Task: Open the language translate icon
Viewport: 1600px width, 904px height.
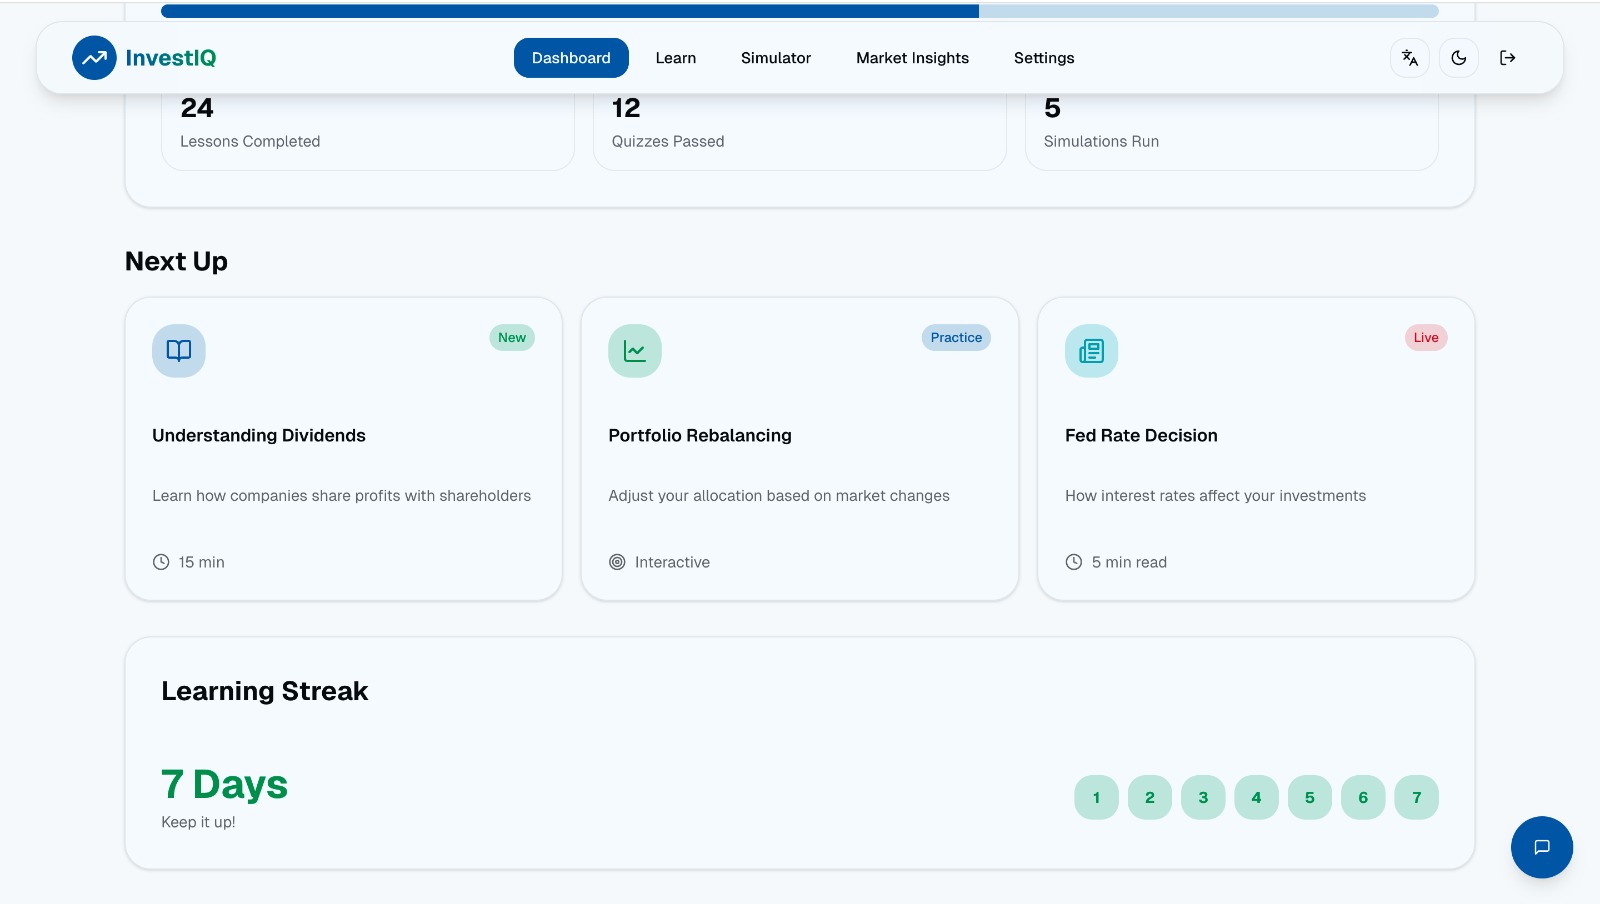Action: coord(1410,58)
